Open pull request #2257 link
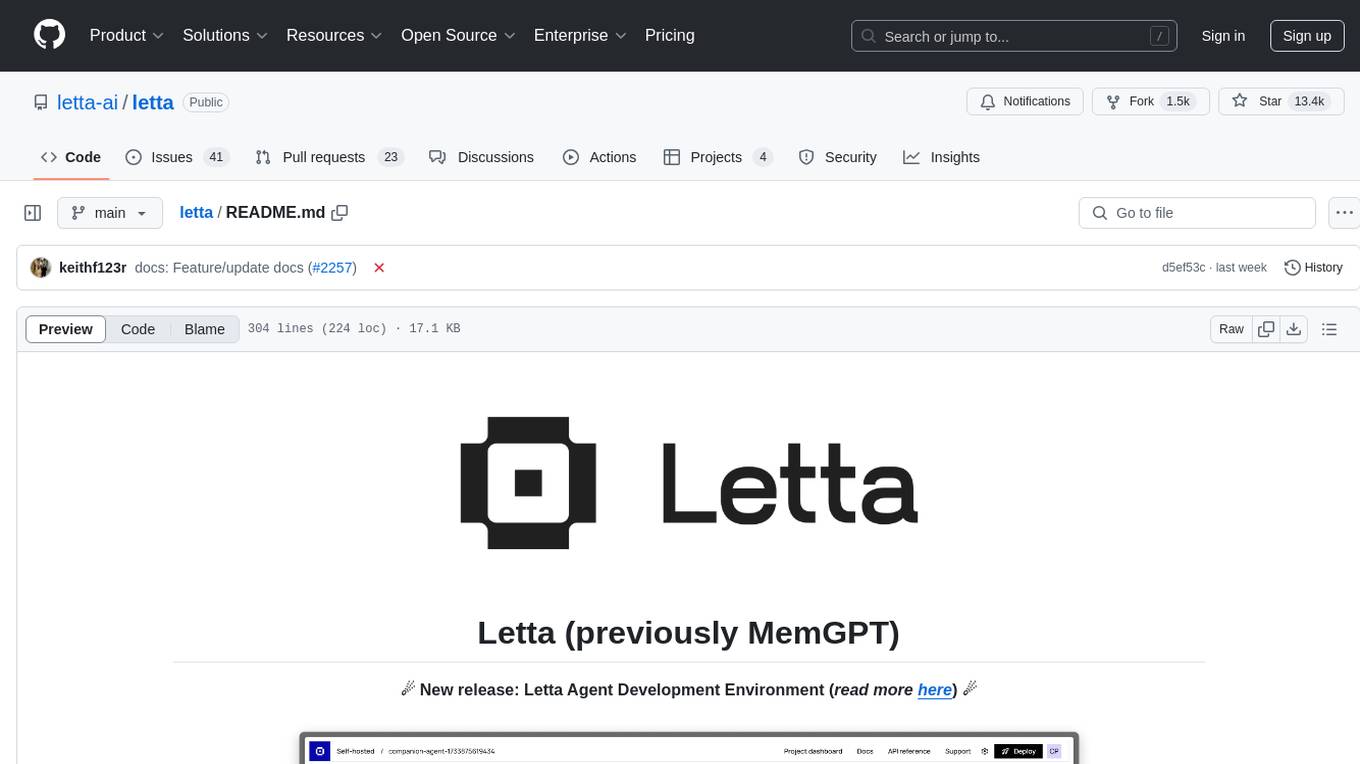The height and width of the screenshot is (764, 1360). [331, 268]
